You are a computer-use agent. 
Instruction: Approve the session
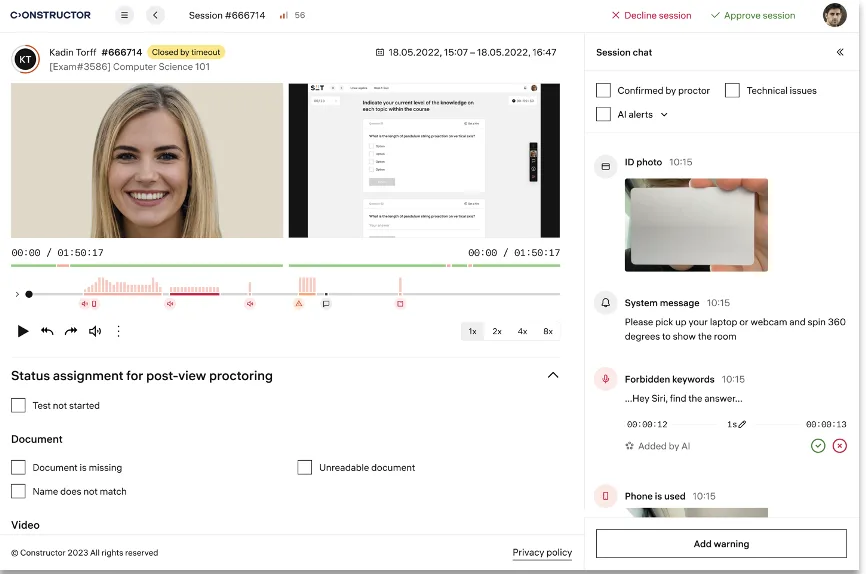(x=753, y=15)
